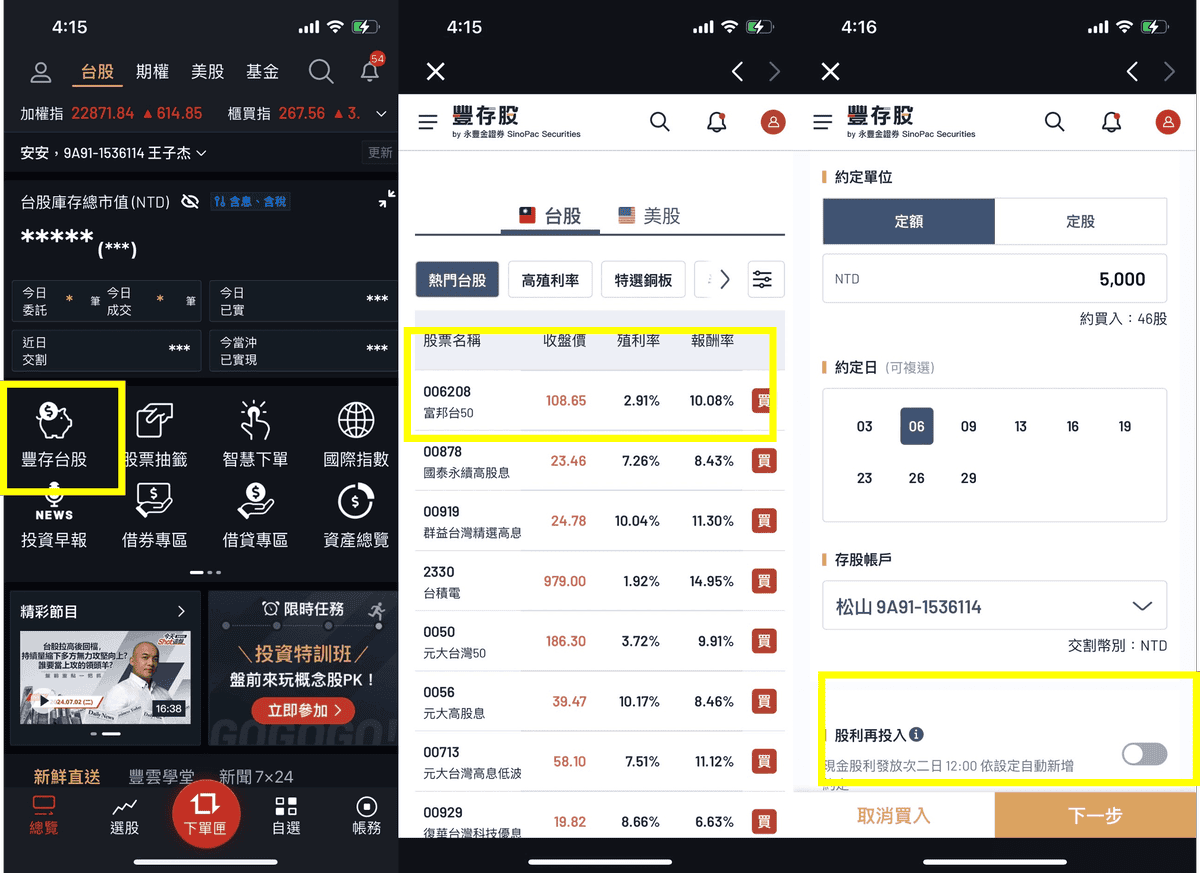Tap 買 button for 006208 富邦台50
1200x873 pixels.
[764, 401]
